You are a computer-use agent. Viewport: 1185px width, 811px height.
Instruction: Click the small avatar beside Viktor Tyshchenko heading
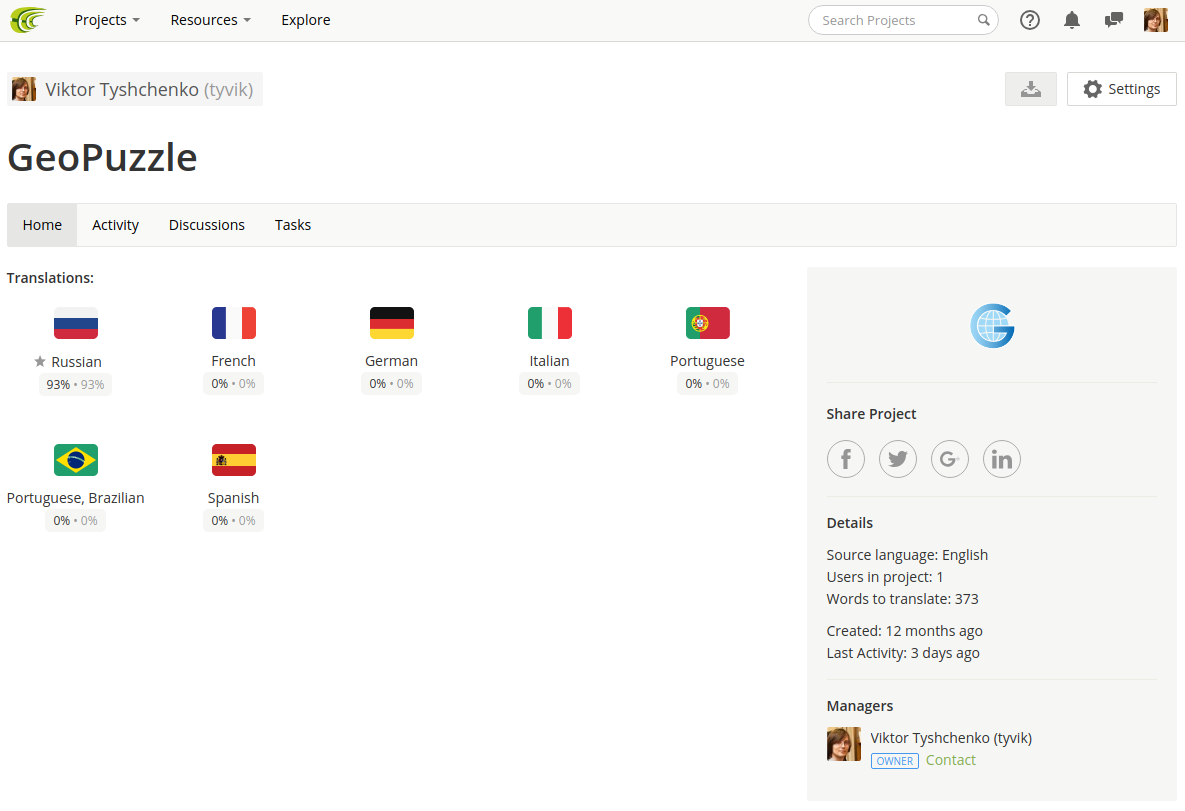click(x=24, y=89)
